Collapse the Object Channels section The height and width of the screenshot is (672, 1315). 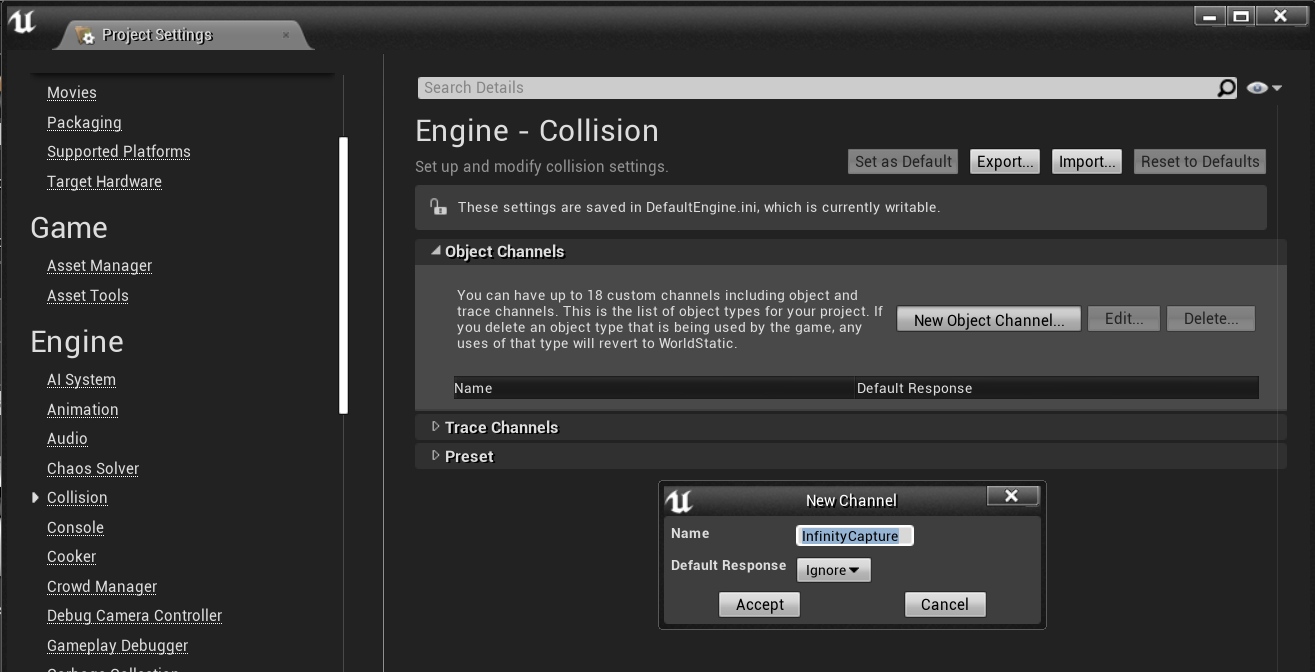[x=435, y=251]
